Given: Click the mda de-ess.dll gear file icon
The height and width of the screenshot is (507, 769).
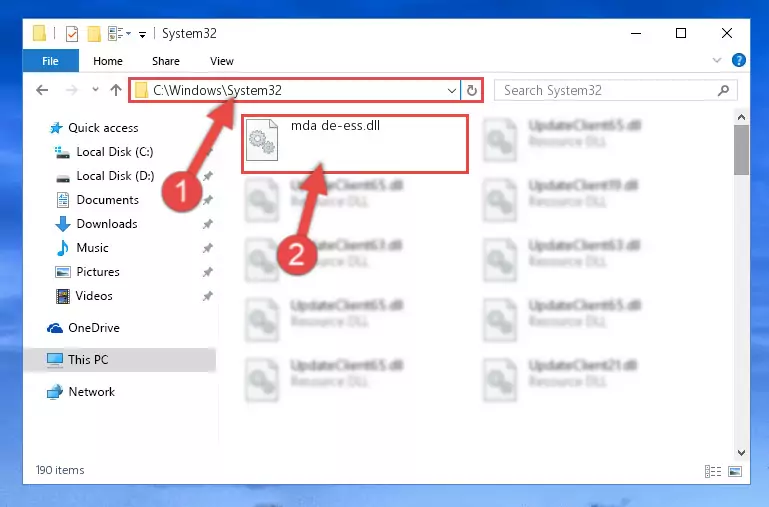Looking at the screenshot, I should pos(262,140).
